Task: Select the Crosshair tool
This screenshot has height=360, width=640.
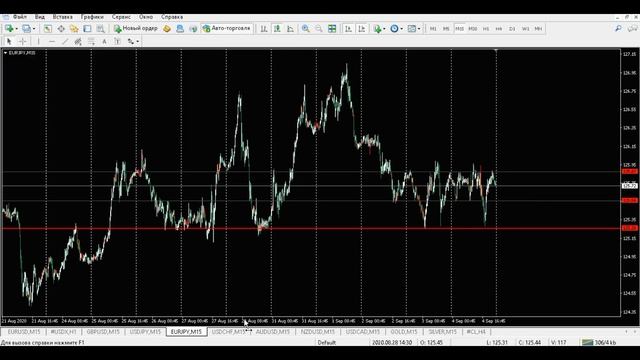Action: [x=22, y=41]
